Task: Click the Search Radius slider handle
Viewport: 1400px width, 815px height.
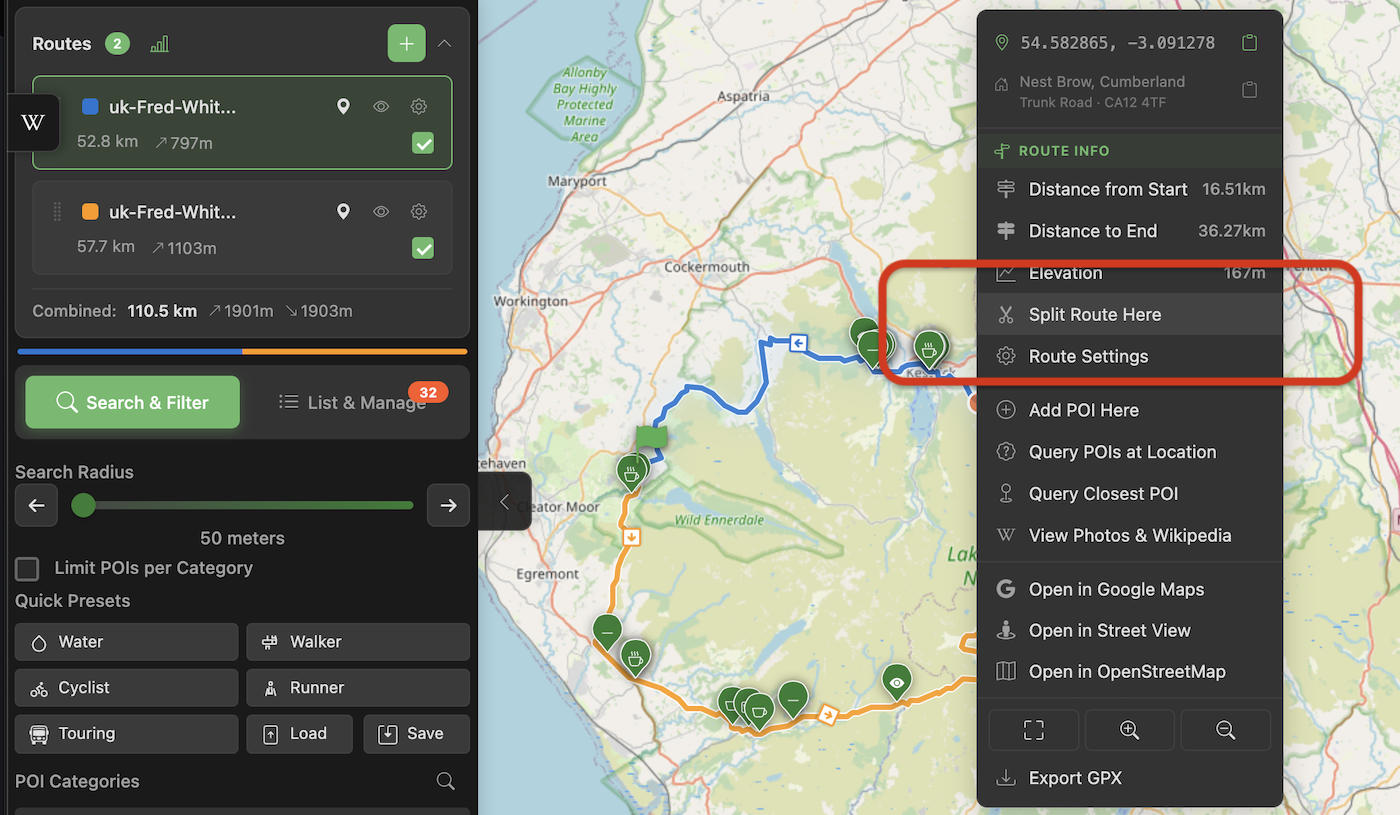Action: [84, 505]
